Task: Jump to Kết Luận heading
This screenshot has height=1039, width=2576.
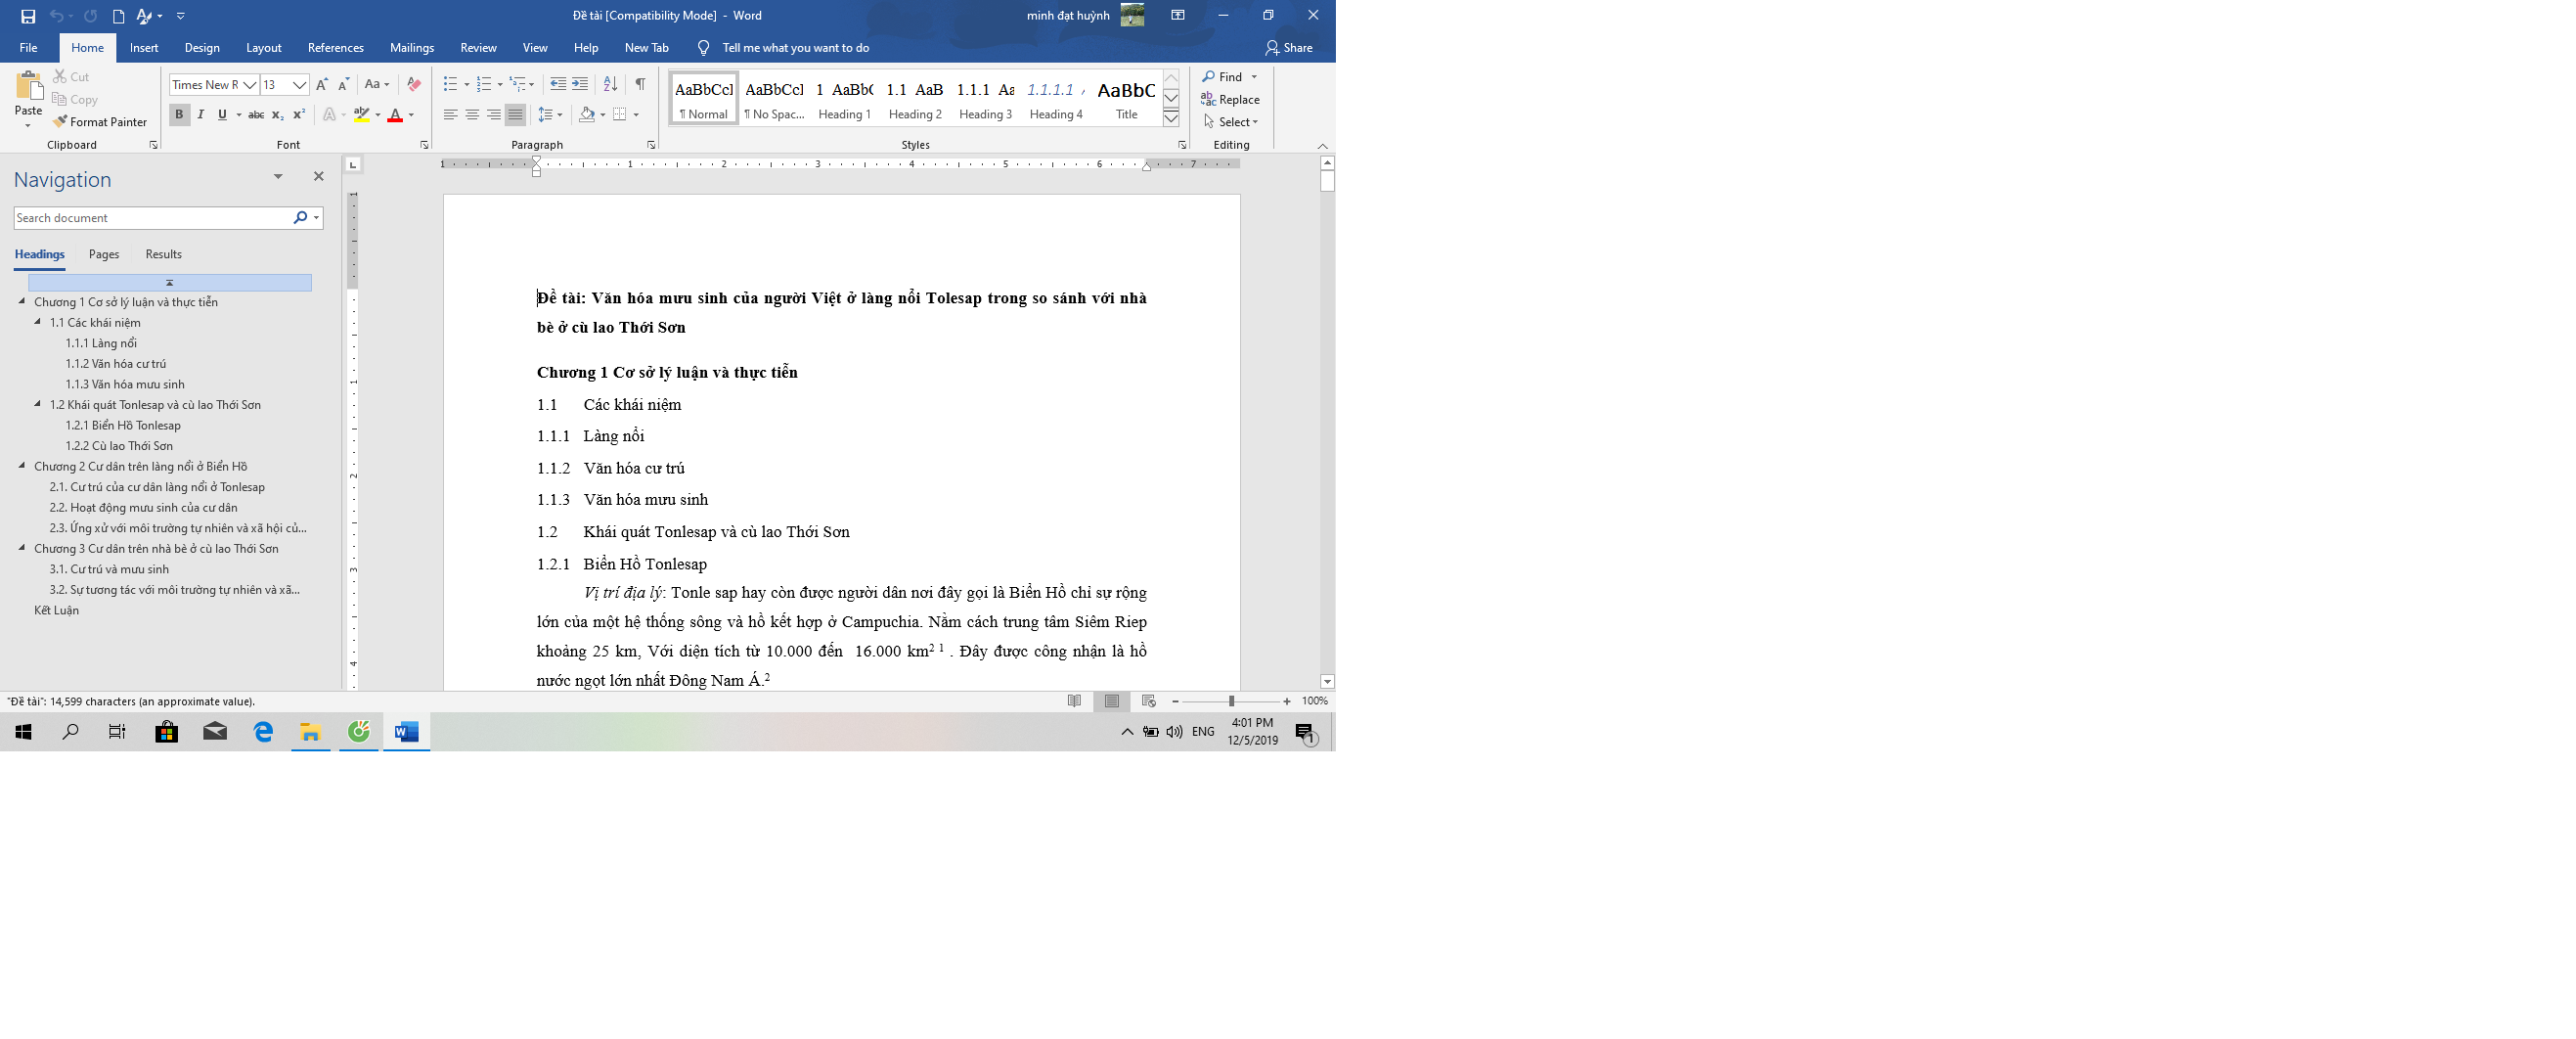Action: point(56,610)
